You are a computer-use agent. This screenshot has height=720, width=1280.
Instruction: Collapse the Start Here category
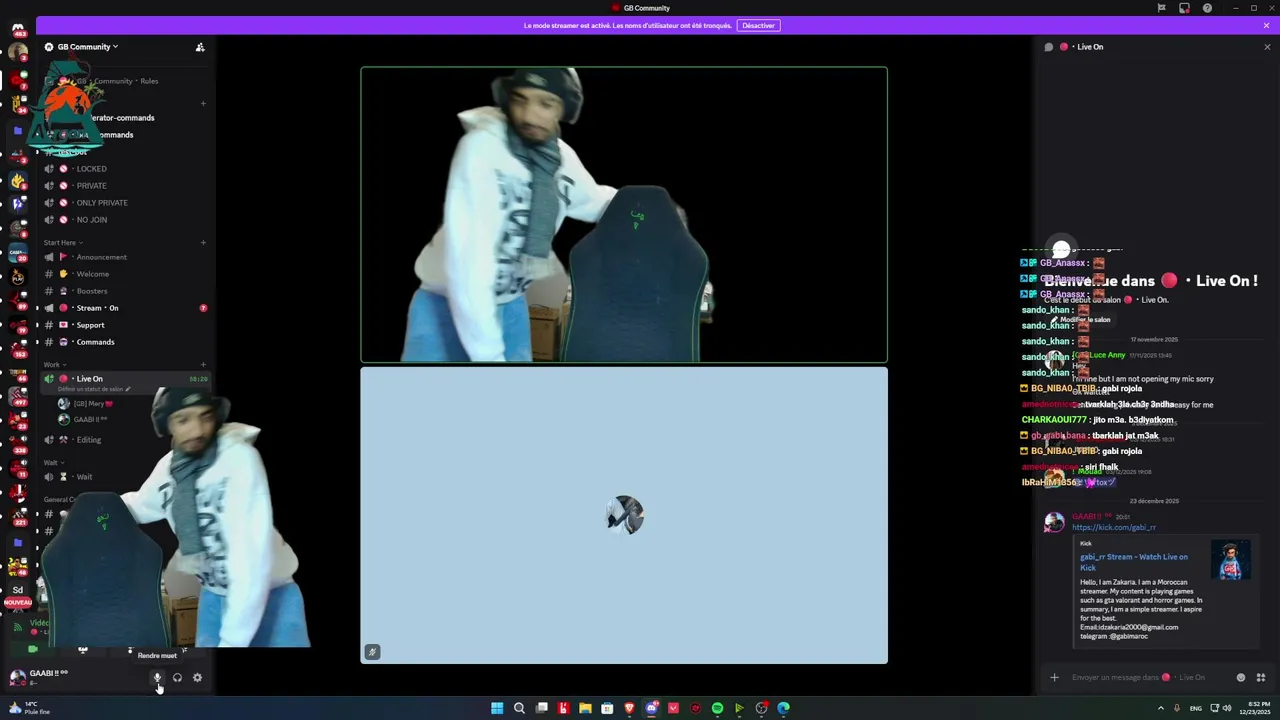pos(62,242)
